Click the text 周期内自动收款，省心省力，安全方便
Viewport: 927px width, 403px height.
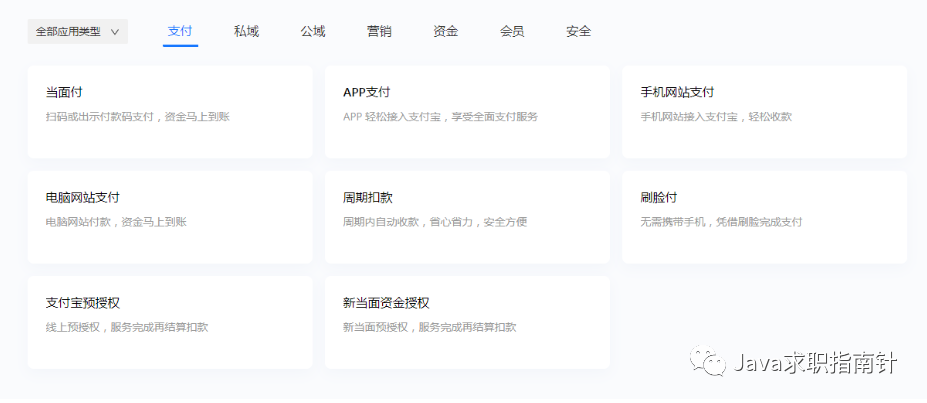[435, 222]
